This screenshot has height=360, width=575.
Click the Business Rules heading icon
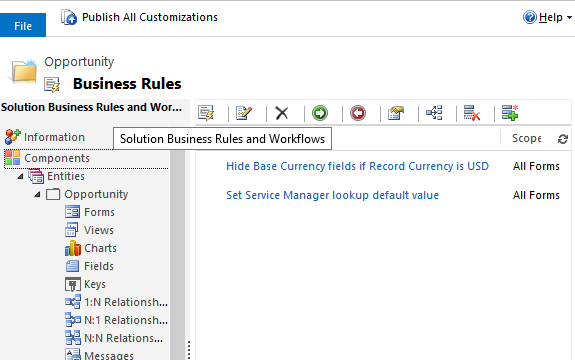[52, 85]
